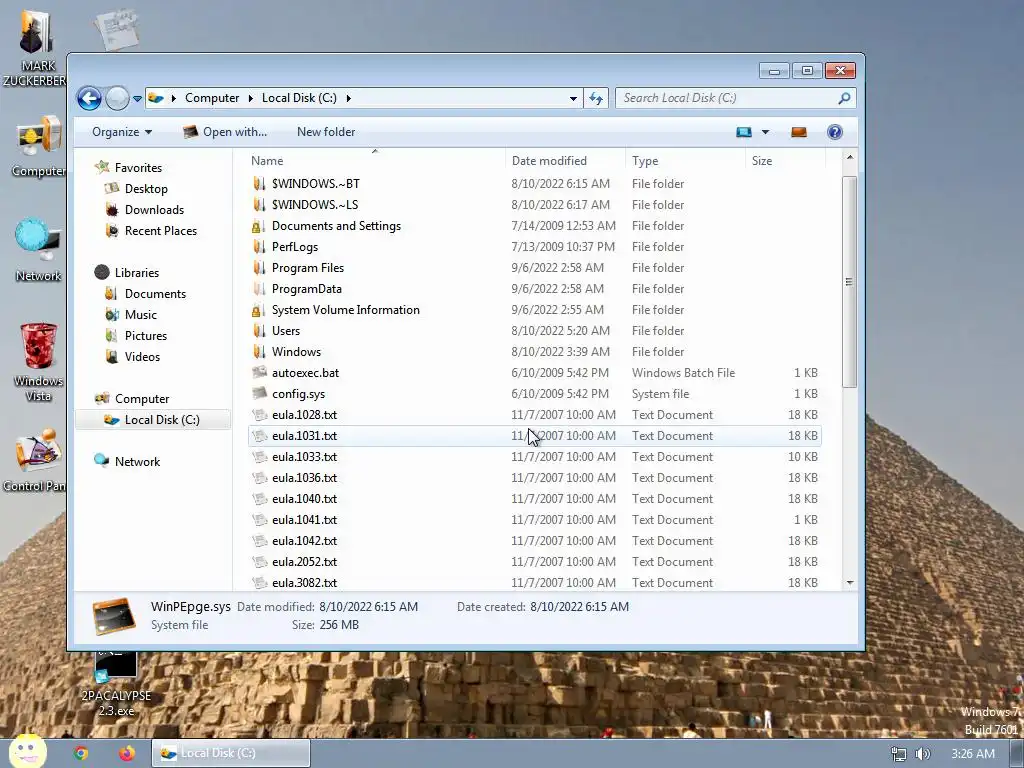Open the Network desktop icon
The height and width of the screenshot is (768, 1024).
click(38, 250)
